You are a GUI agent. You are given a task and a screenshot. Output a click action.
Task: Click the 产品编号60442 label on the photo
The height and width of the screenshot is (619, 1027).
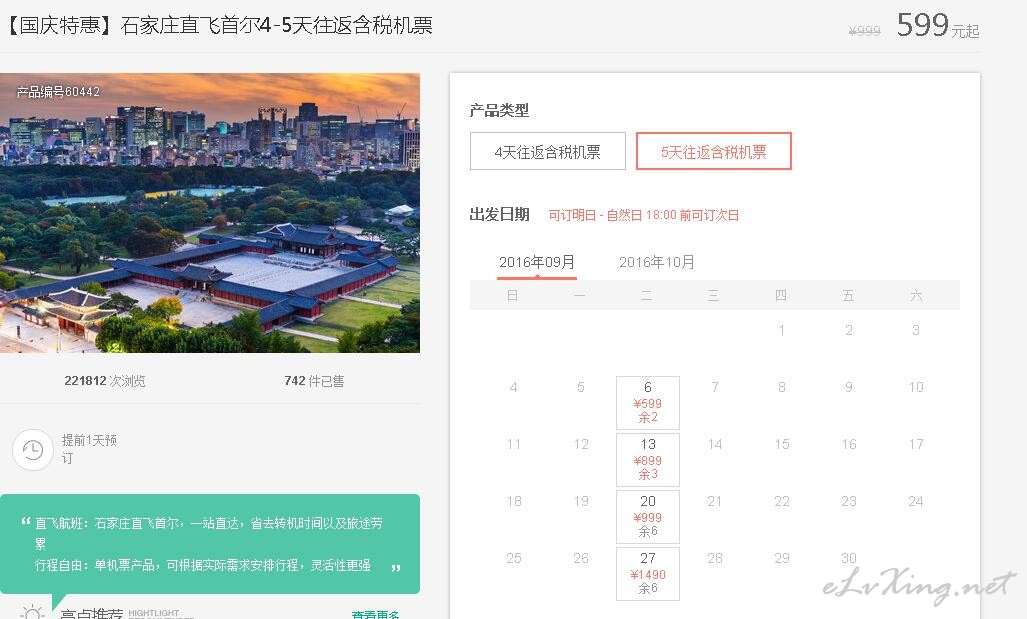[x=58, y=92]
